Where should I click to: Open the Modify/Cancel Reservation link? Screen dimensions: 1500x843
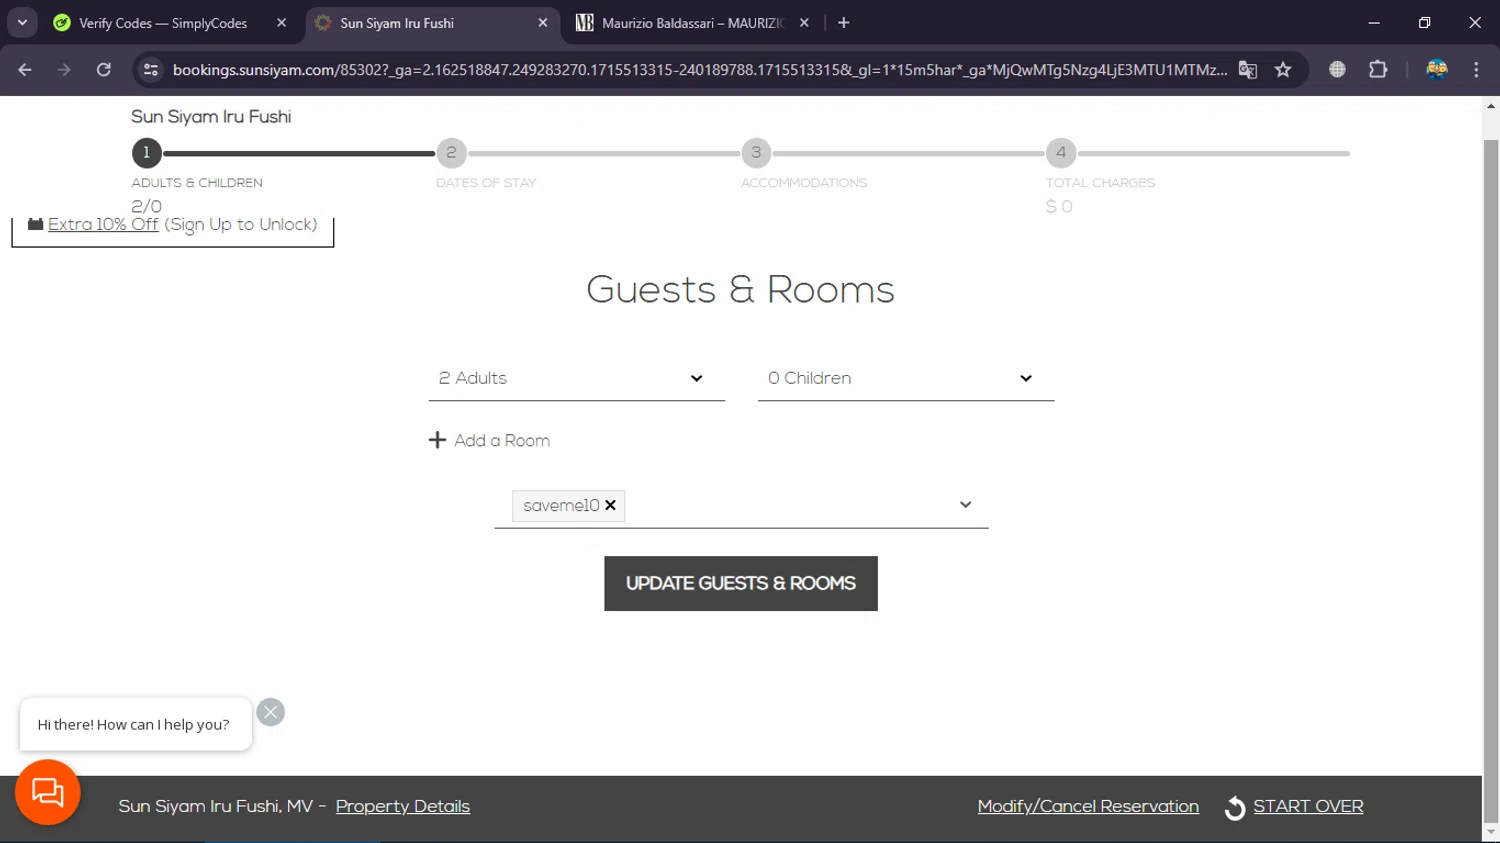(x=1088, y=807)
